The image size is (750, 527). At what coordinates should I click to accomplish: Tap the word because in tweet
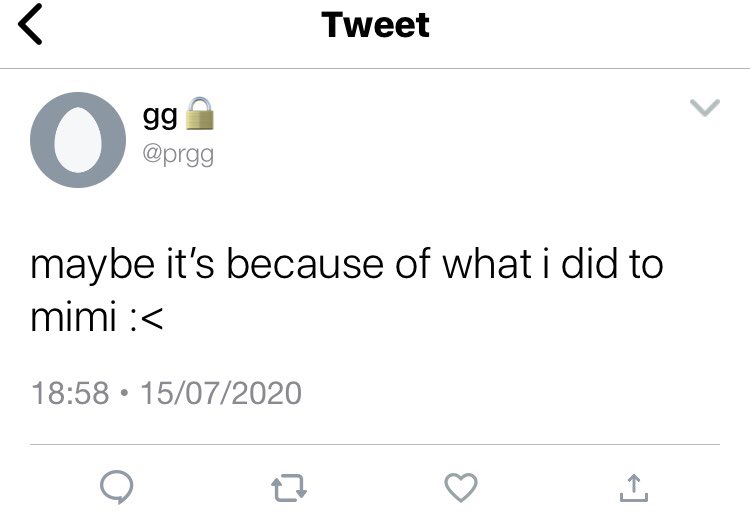click(x=305, y=264)
